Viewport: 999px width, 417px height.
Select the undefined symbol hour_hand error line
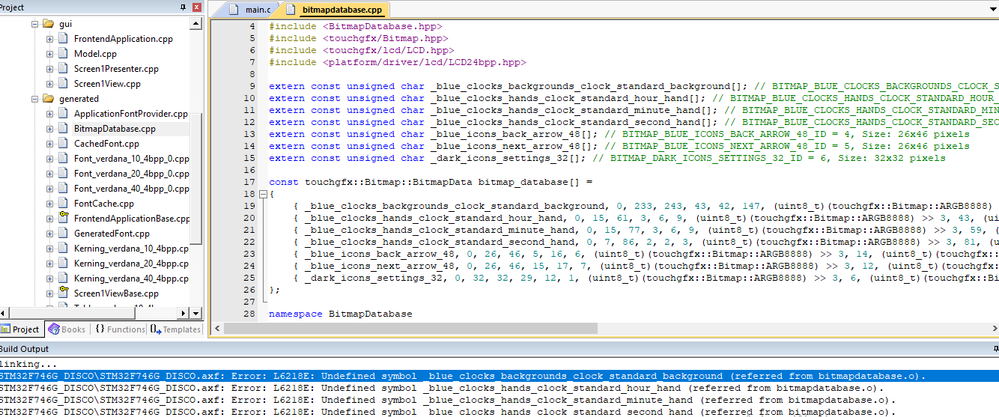(450, 388)
